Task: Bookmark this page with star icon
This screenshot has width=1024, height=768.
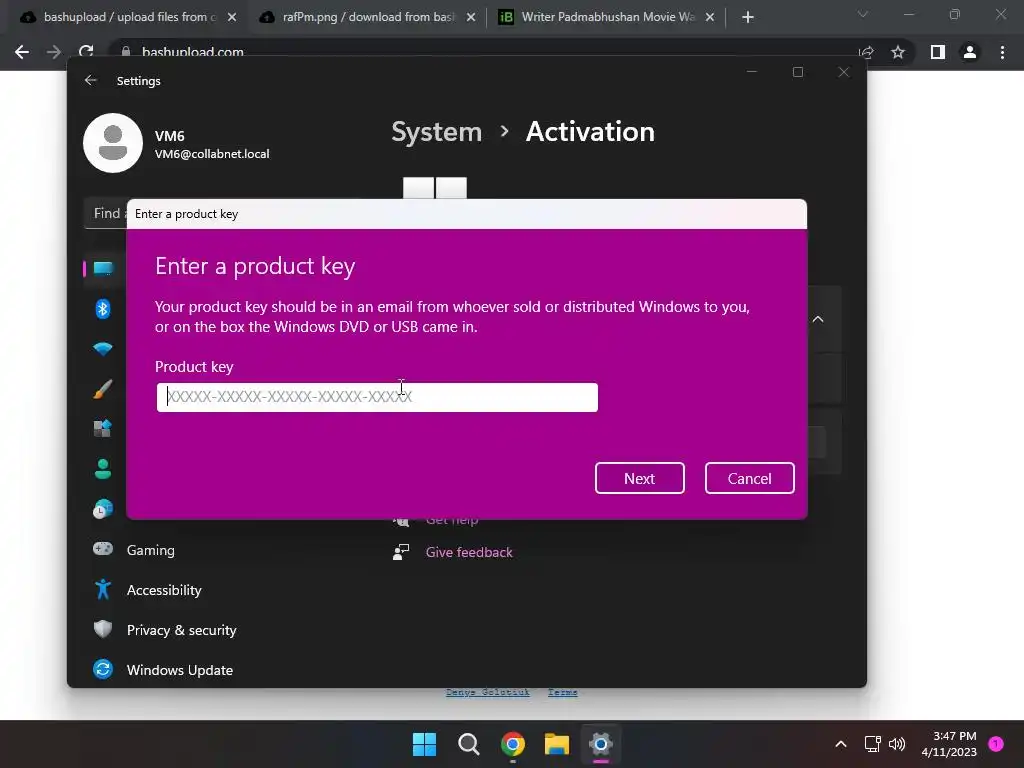Action: (898, 52)
